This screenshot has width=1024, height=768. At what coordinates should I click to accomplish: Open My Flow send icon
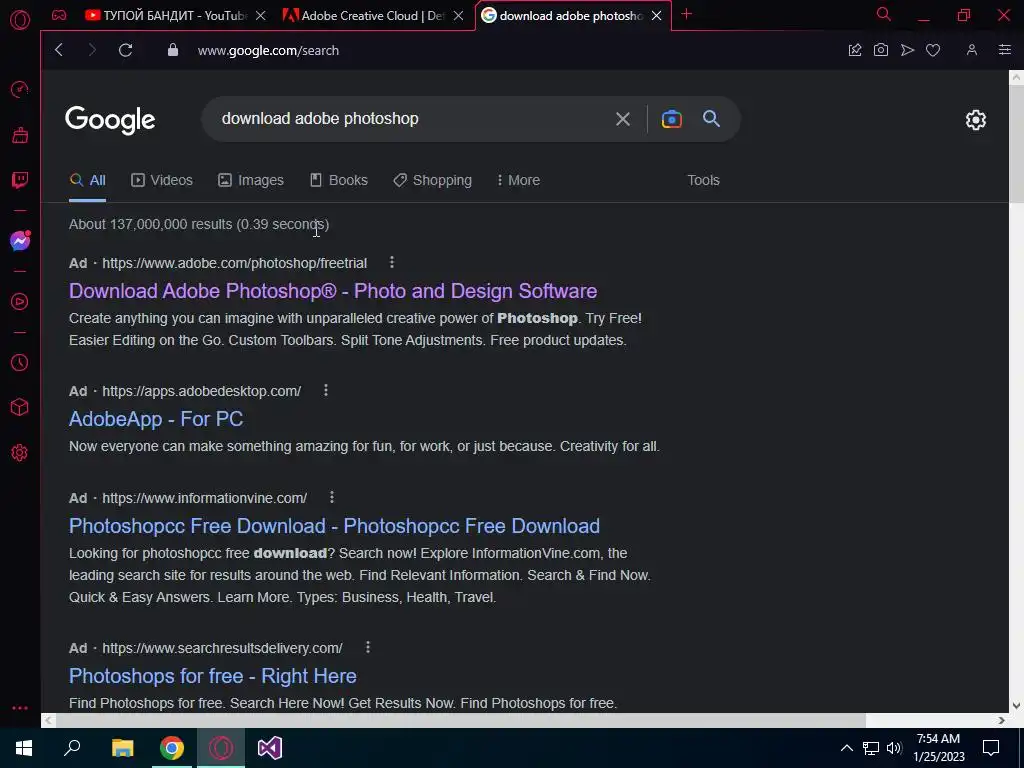tap(907, 50)
